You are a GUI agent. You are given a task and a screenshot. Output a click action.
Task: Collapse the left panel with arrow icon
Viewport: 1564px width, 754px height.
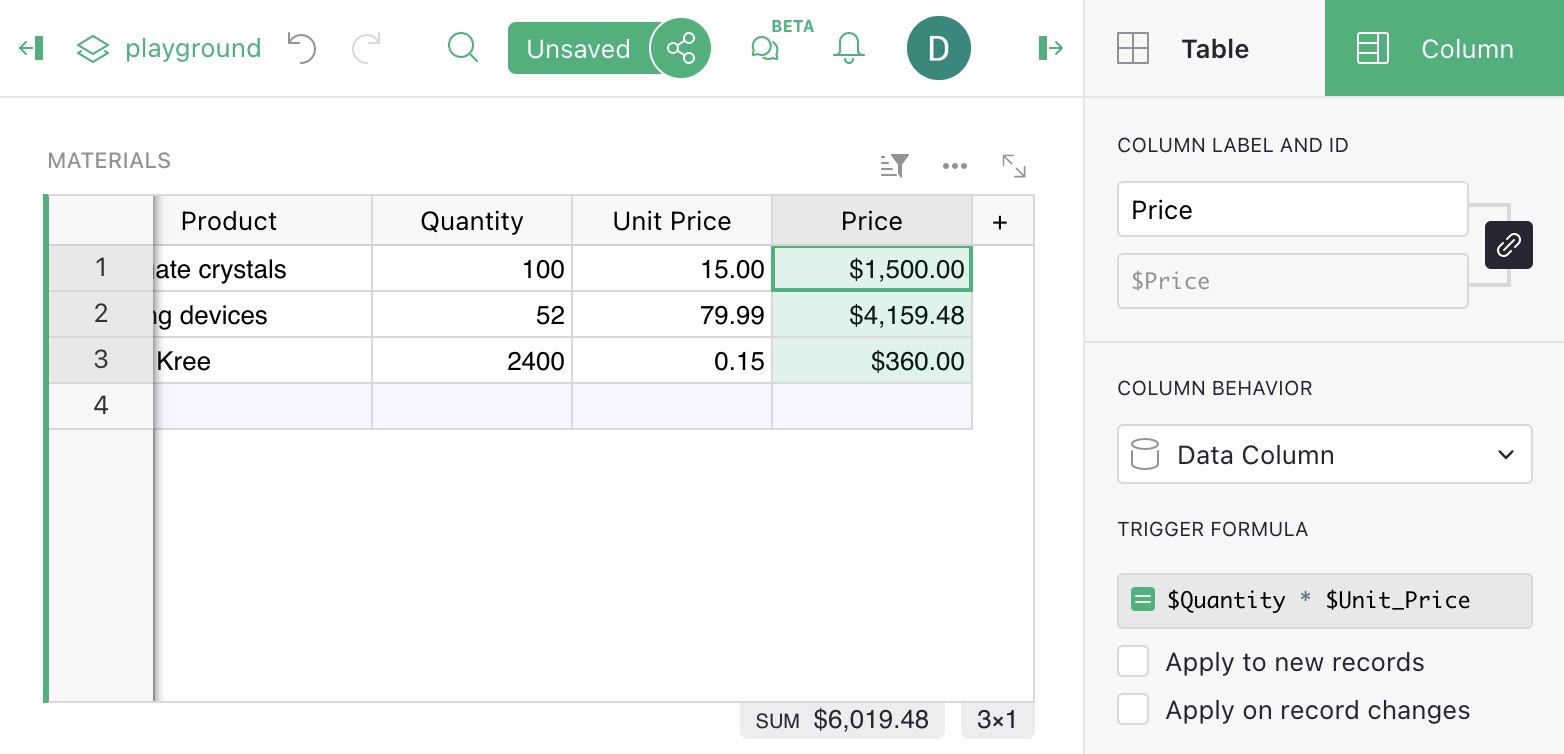tap(31, 48)
